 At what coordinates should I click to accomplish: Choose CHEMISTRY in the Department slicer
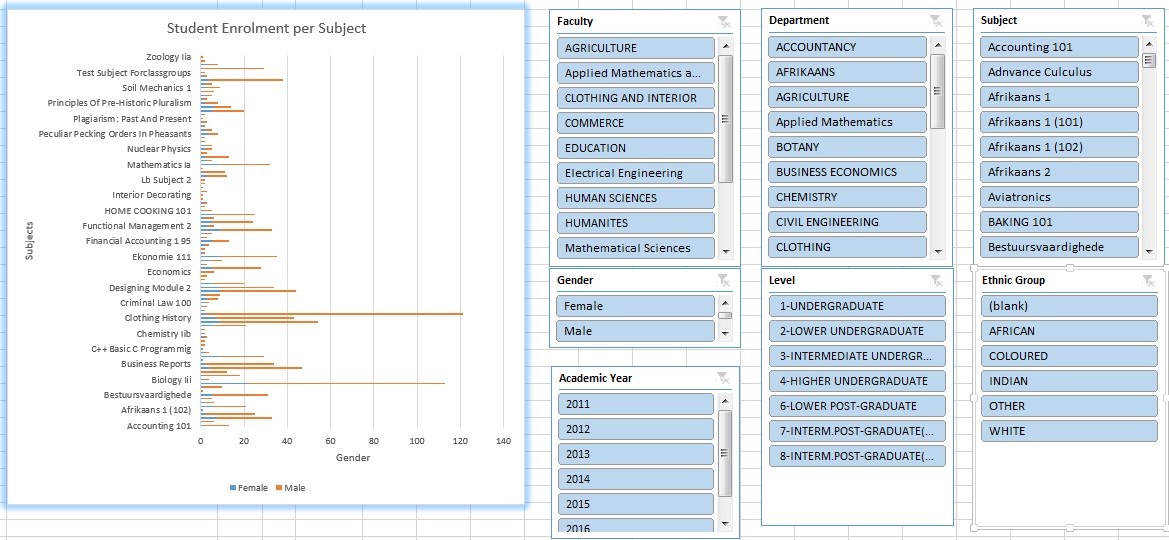(x=847, y=197)
